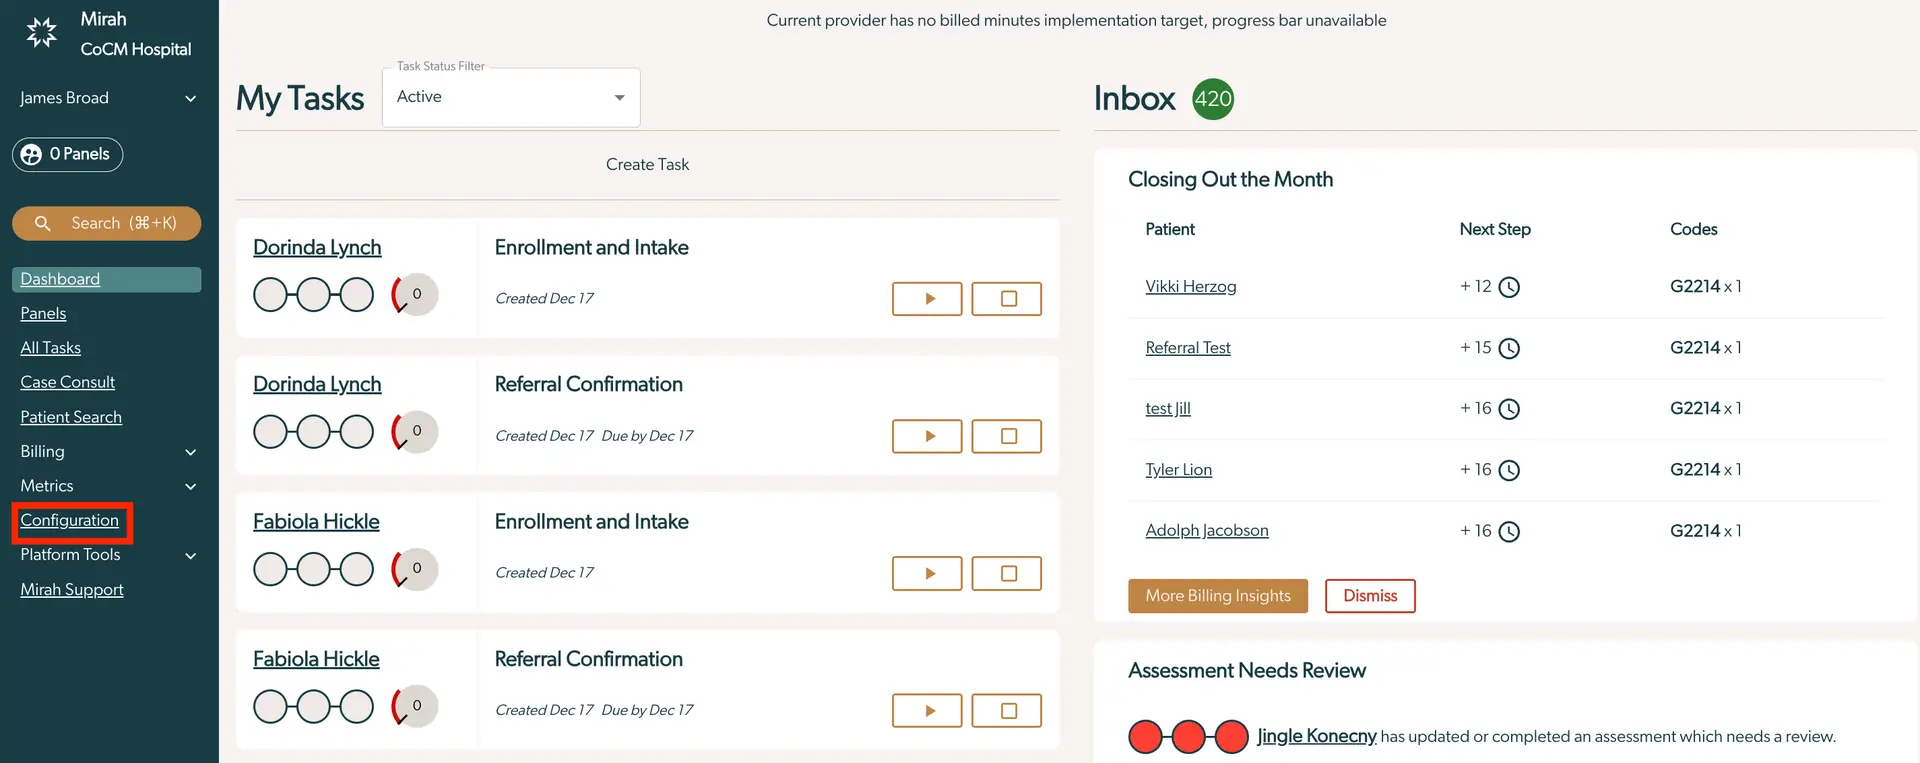Open Dorinda Lynch link on Enrollment card
This screenshot has height=763, width=1920.
pos(317,247)
